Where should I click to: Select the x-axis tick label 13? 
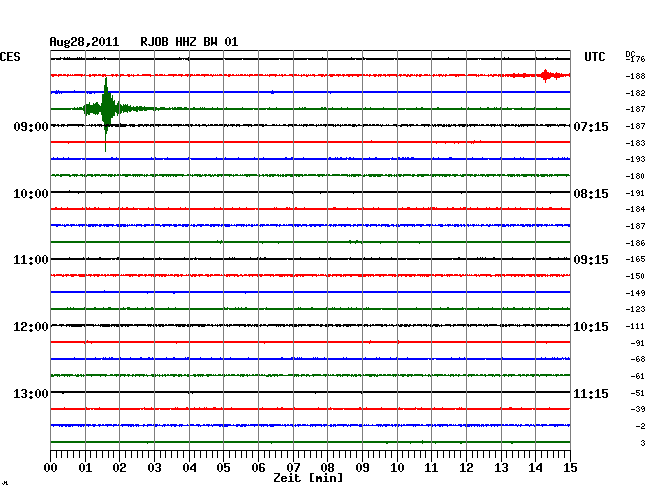pyautogui.click(x=501, y=468)
